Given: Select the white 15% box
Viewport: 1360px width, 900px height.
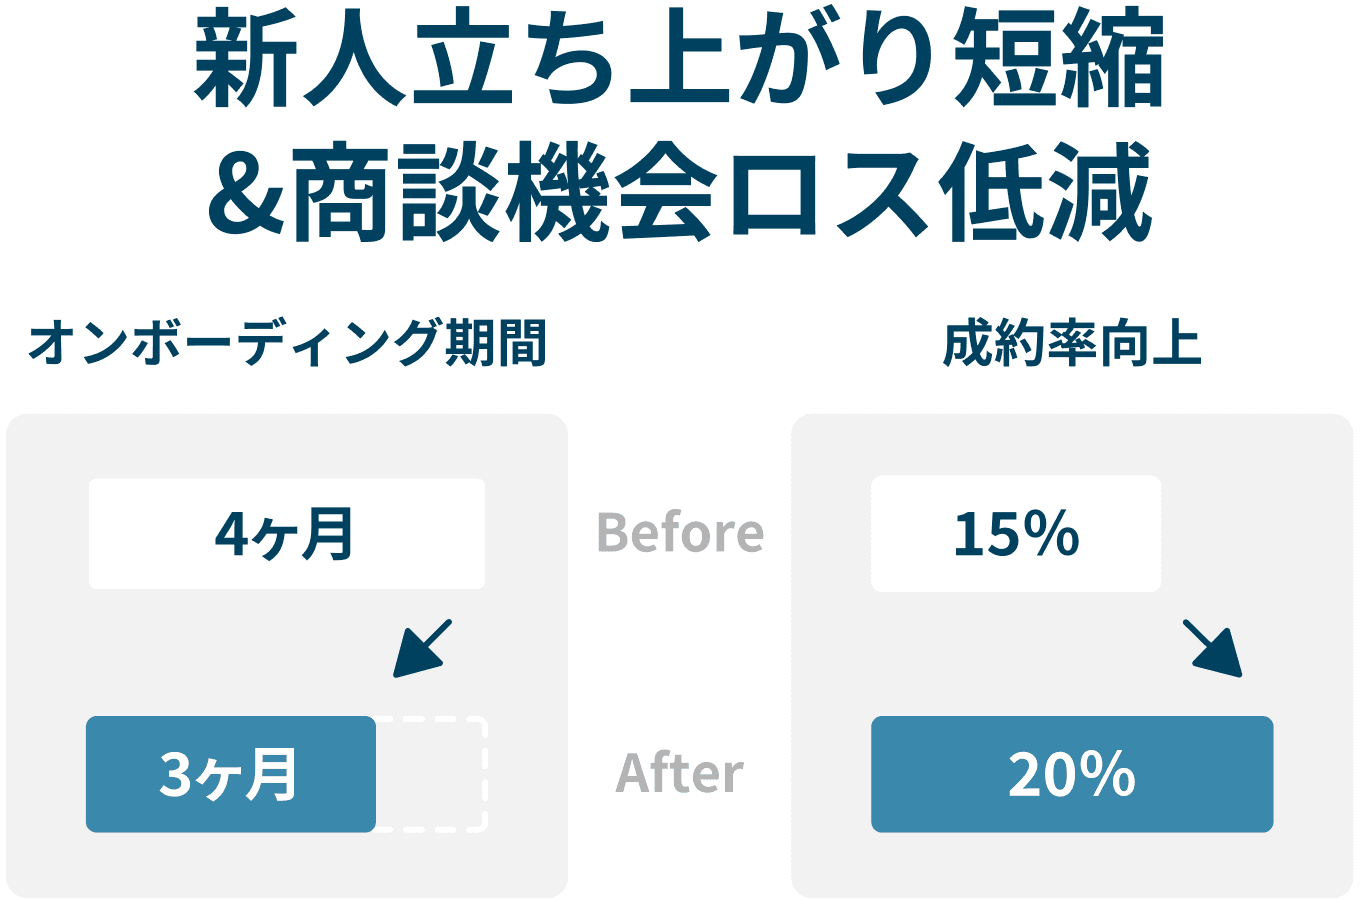Looking at the screenshot, I should [x=1016, y=534].
